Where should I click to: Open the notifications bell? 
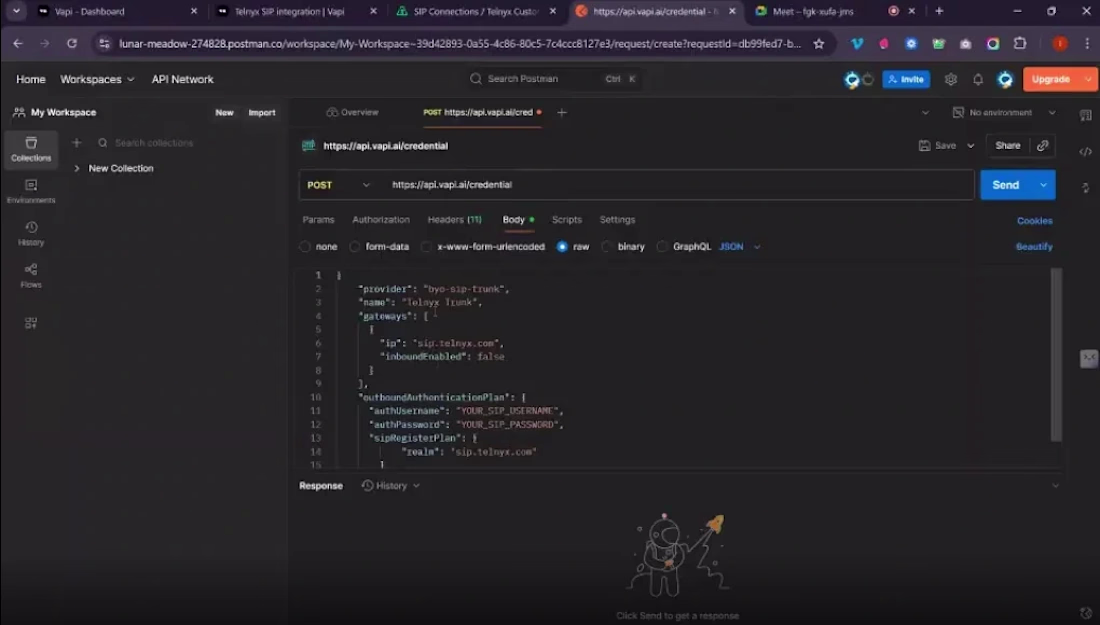pos(977,79)
